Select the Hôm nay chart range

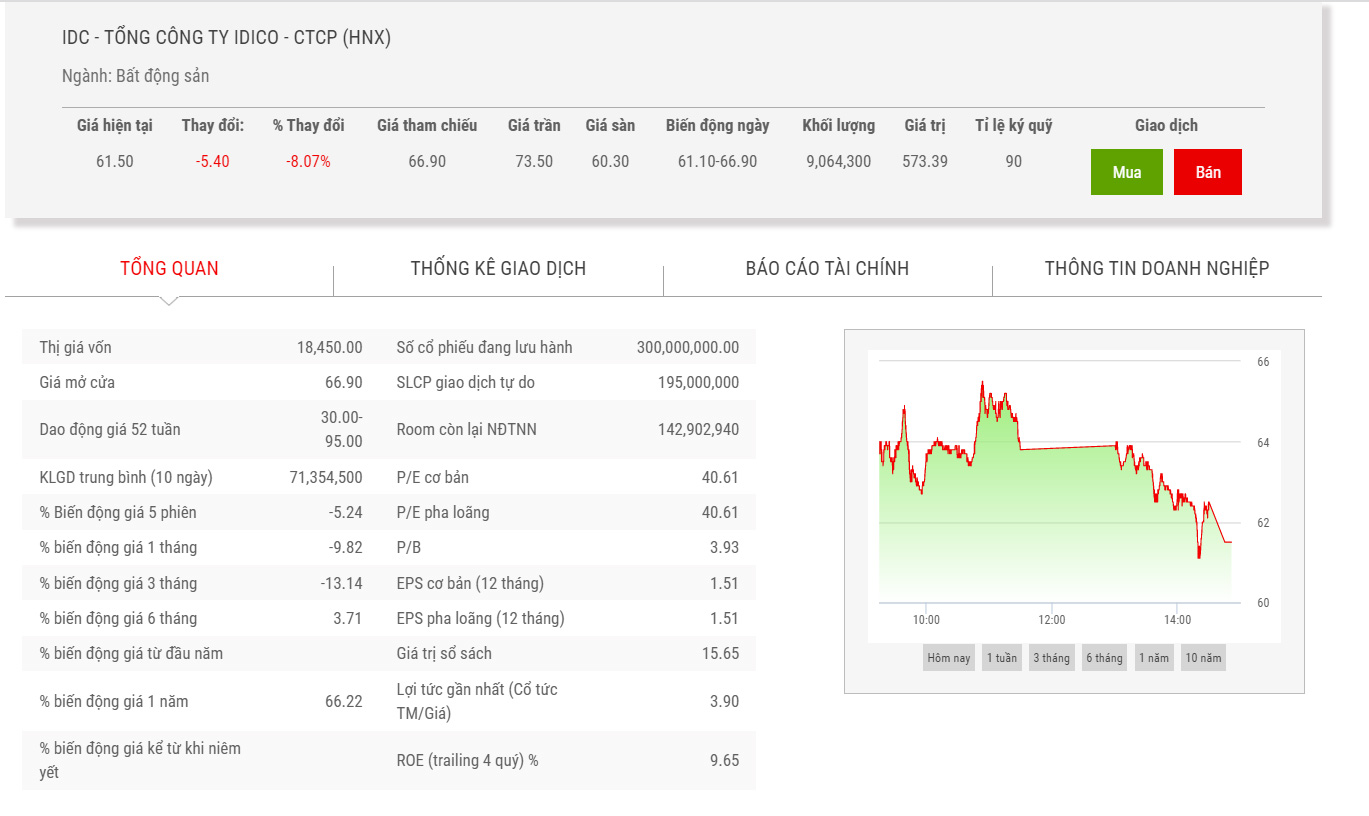[948, 658]
